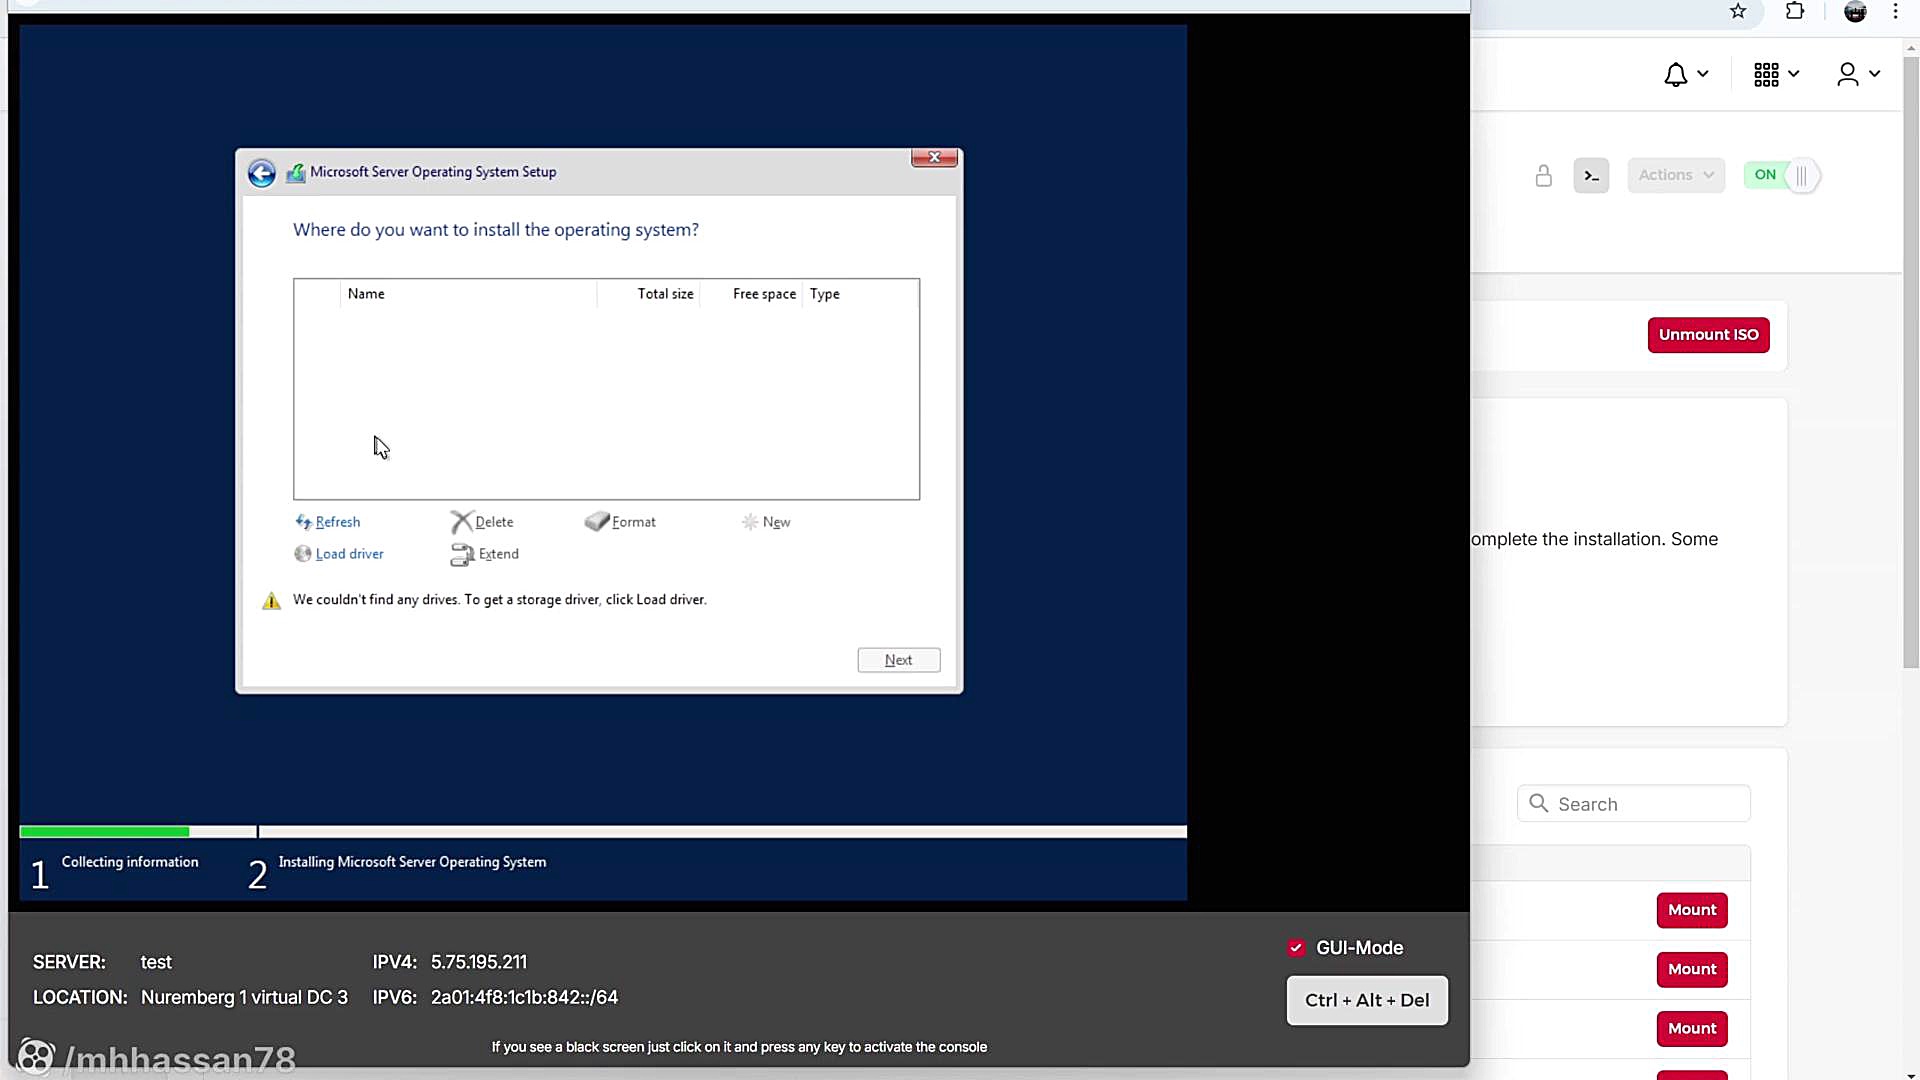Click the Type column header

pyautogui.click(x=825, y=294)
